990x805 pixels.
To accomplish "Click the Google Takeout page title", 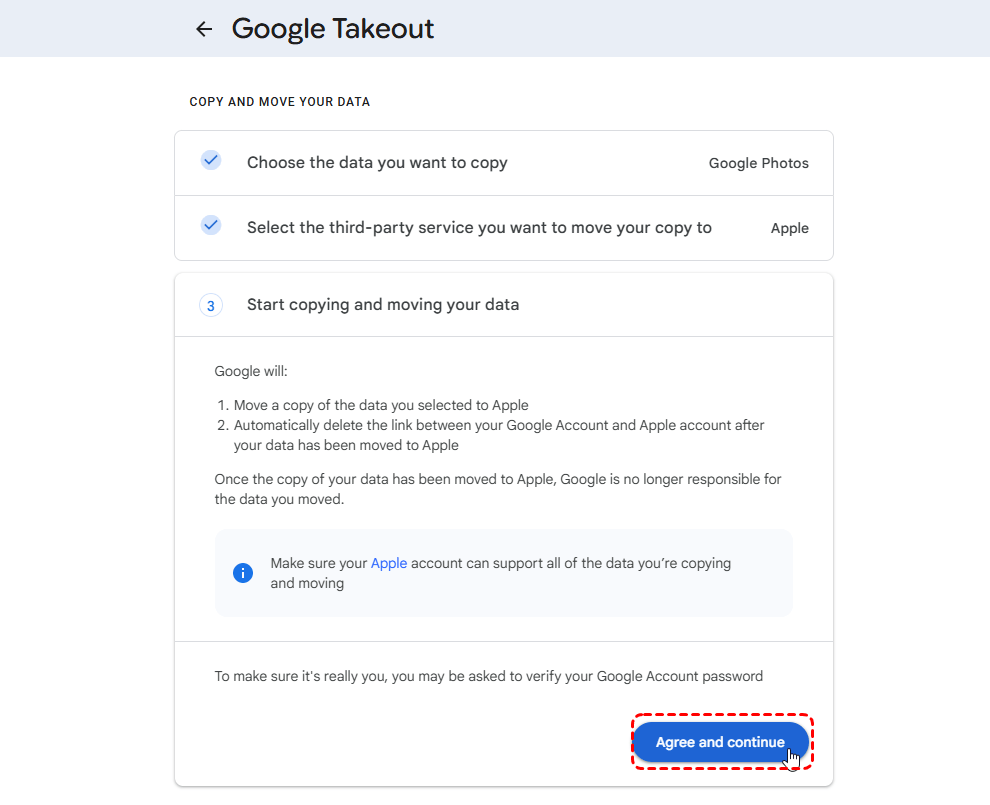I will click(333, 29).
